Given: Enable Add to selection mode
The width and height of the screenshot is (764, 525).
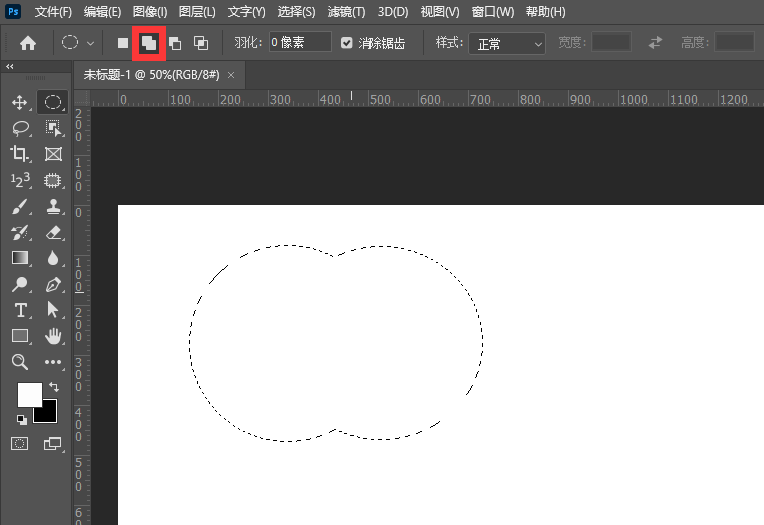Looking at the screenshot, I should 148,43.
